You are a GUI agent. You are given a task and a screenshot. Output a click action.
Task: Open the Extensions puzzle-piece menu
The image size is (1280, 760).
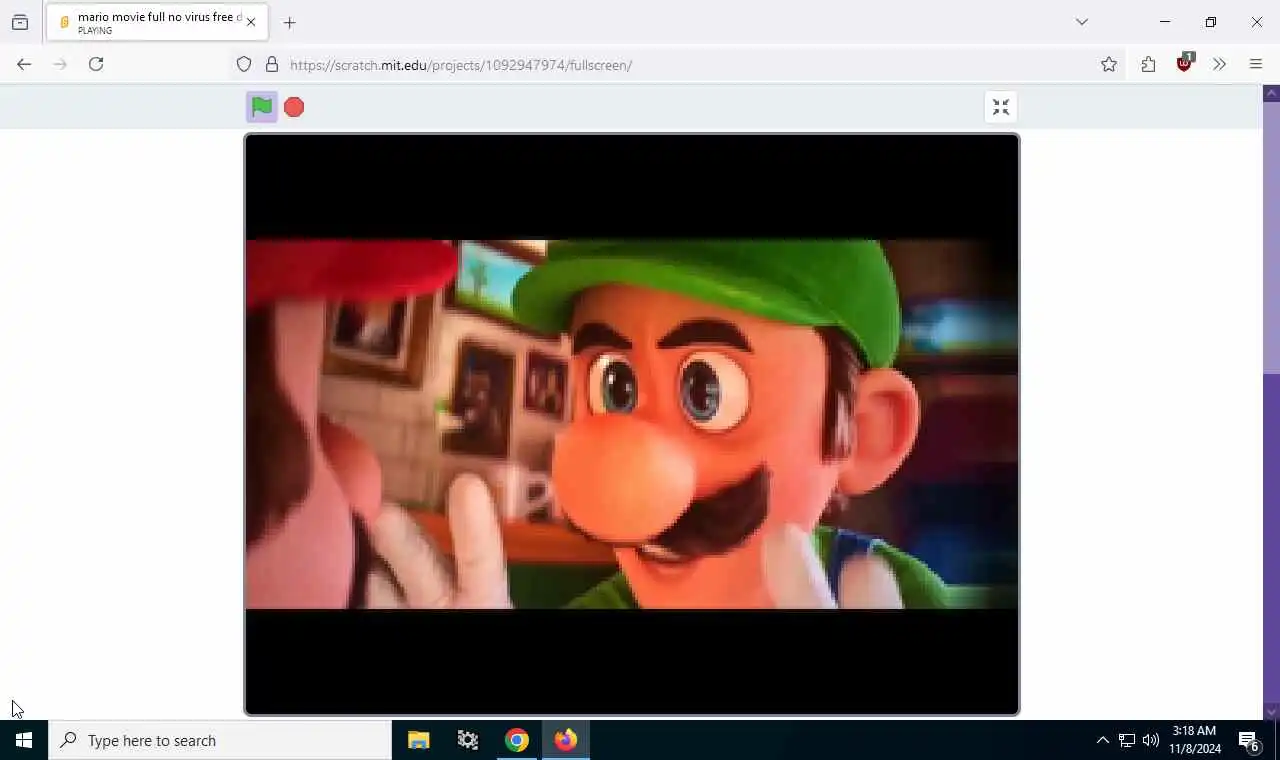point(1148,65)
